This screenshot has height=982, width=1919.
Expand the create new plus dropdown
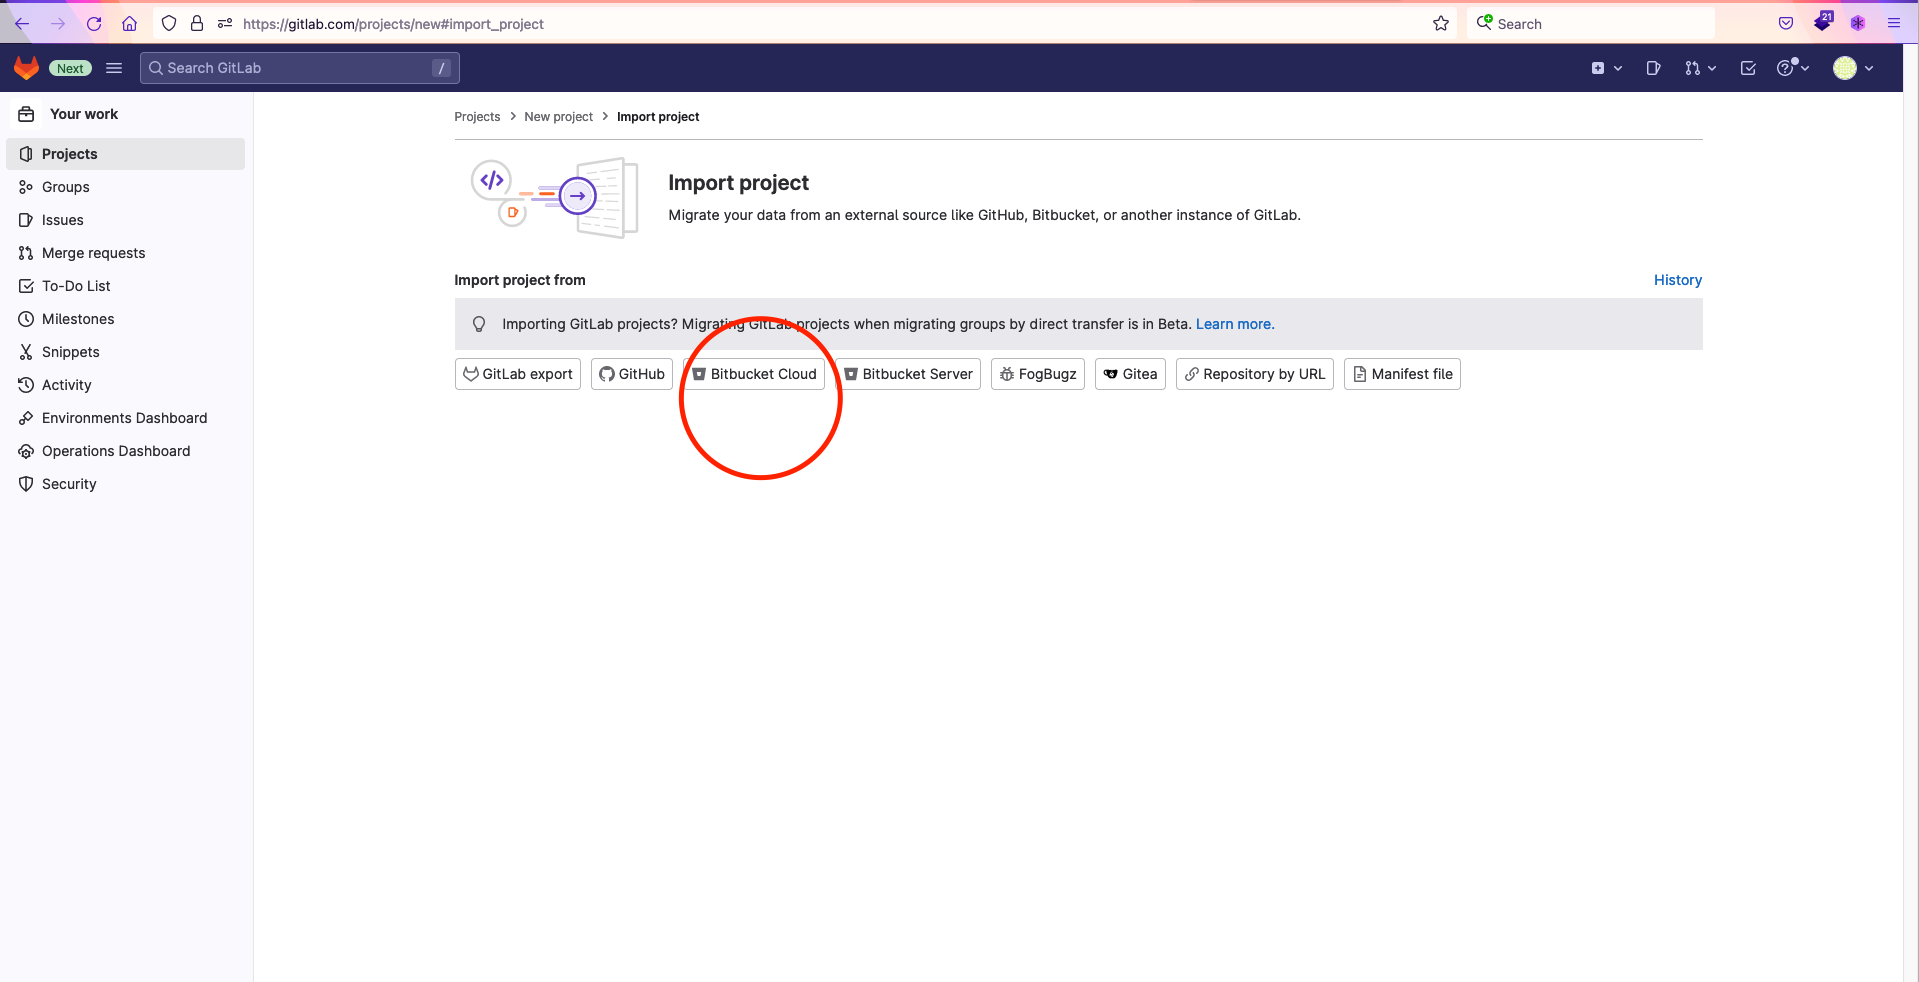(1606, 68)
